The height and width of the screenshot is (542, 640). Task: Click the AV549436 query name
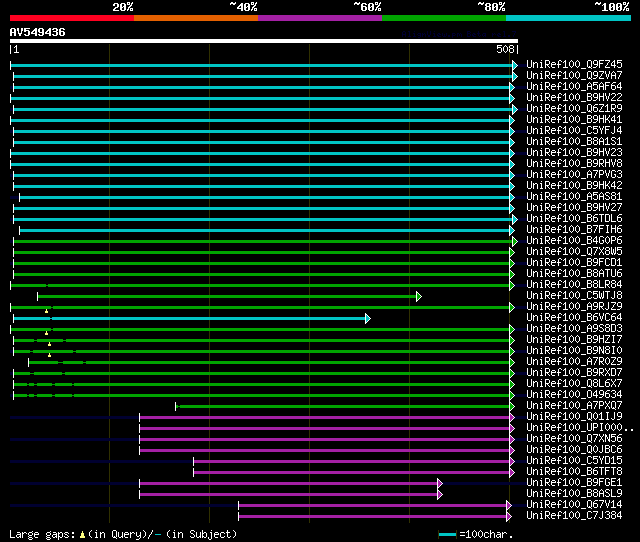[38, 32]
